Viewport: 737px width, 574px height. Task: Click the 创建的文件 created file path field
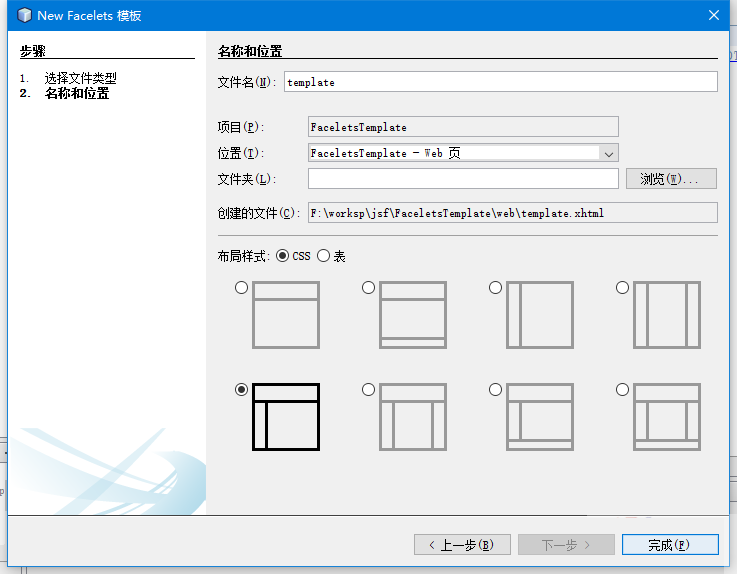(512, 213)
